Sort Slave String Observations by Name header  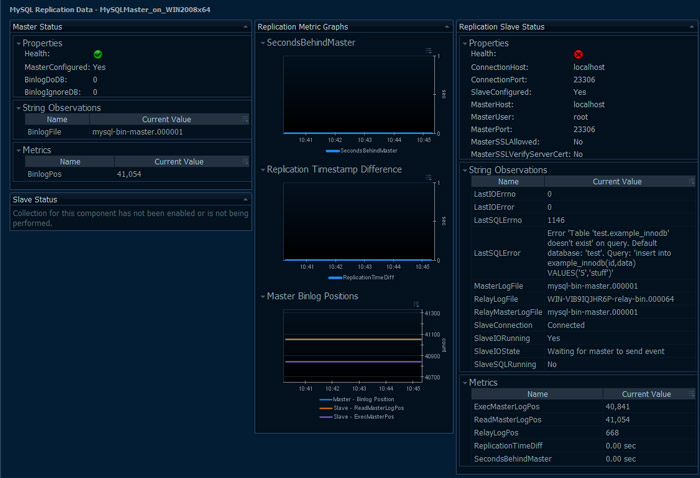508,182
